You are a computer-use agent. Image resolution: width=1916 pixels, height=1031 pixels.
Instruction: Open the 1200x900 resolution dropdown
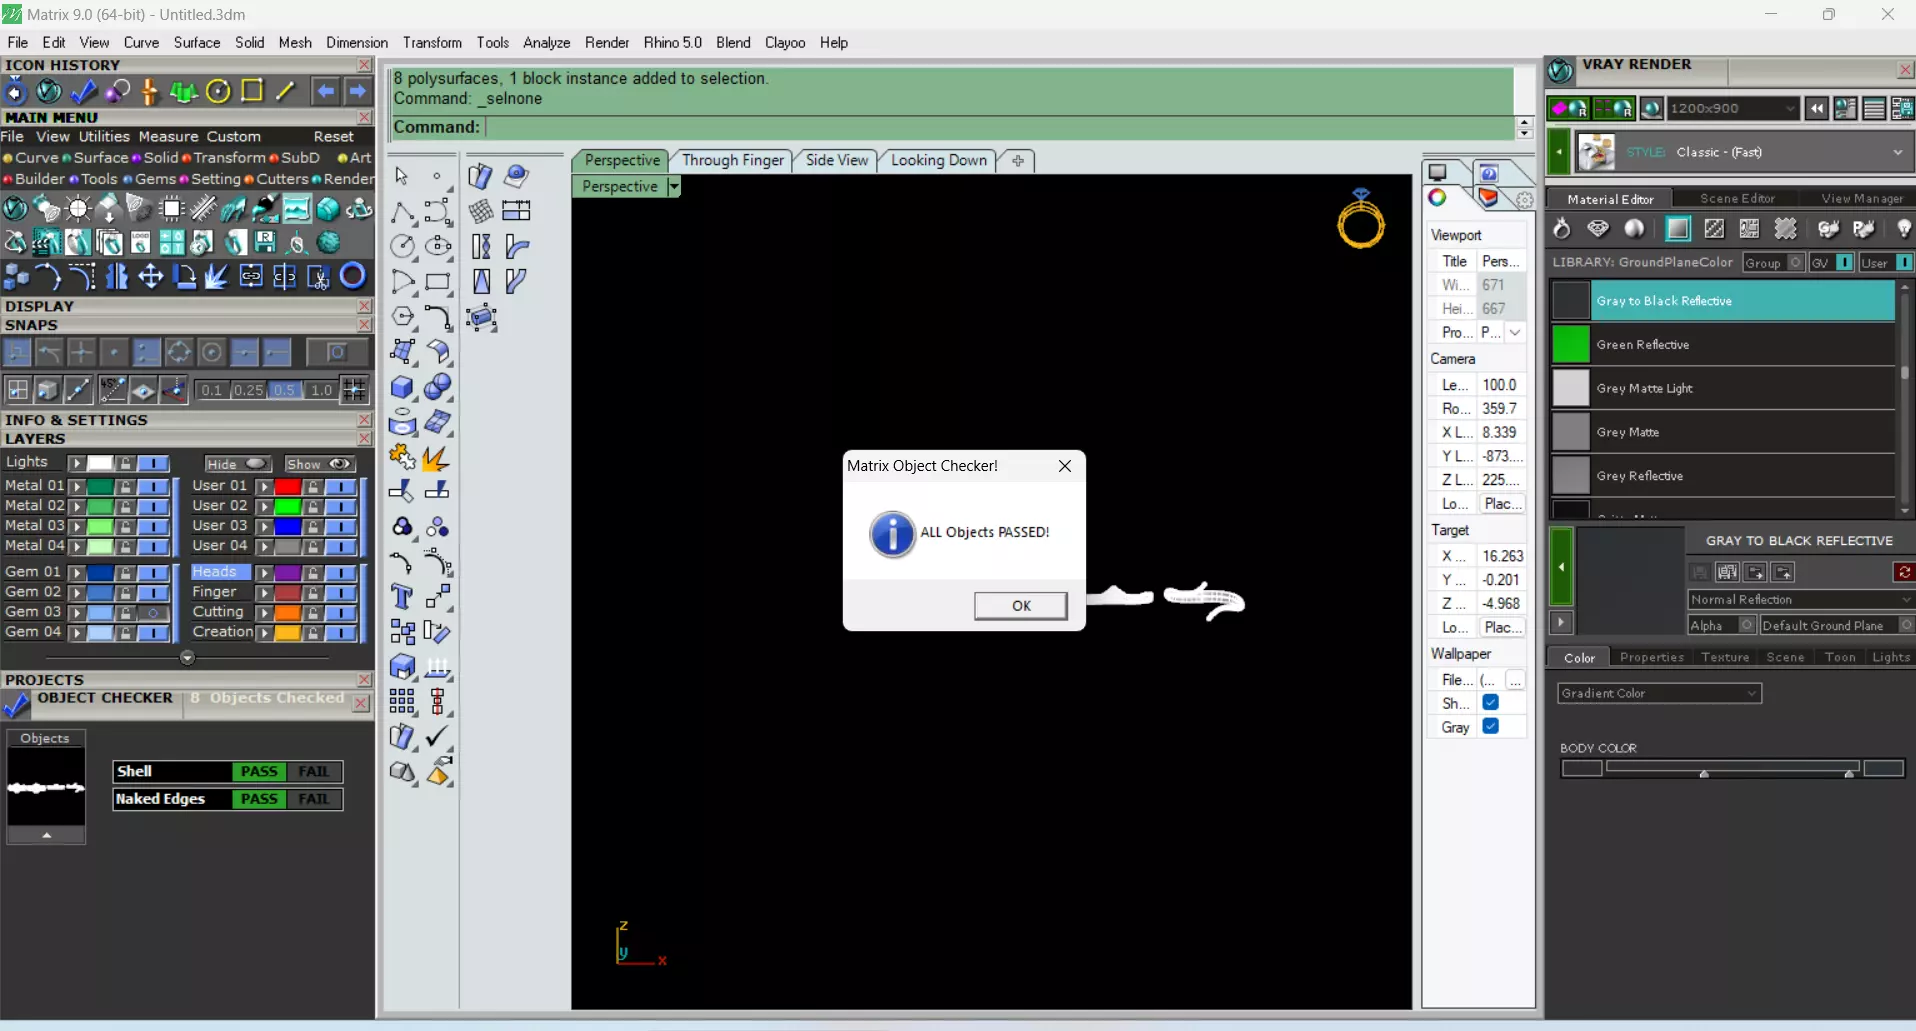click(1733, 108)
